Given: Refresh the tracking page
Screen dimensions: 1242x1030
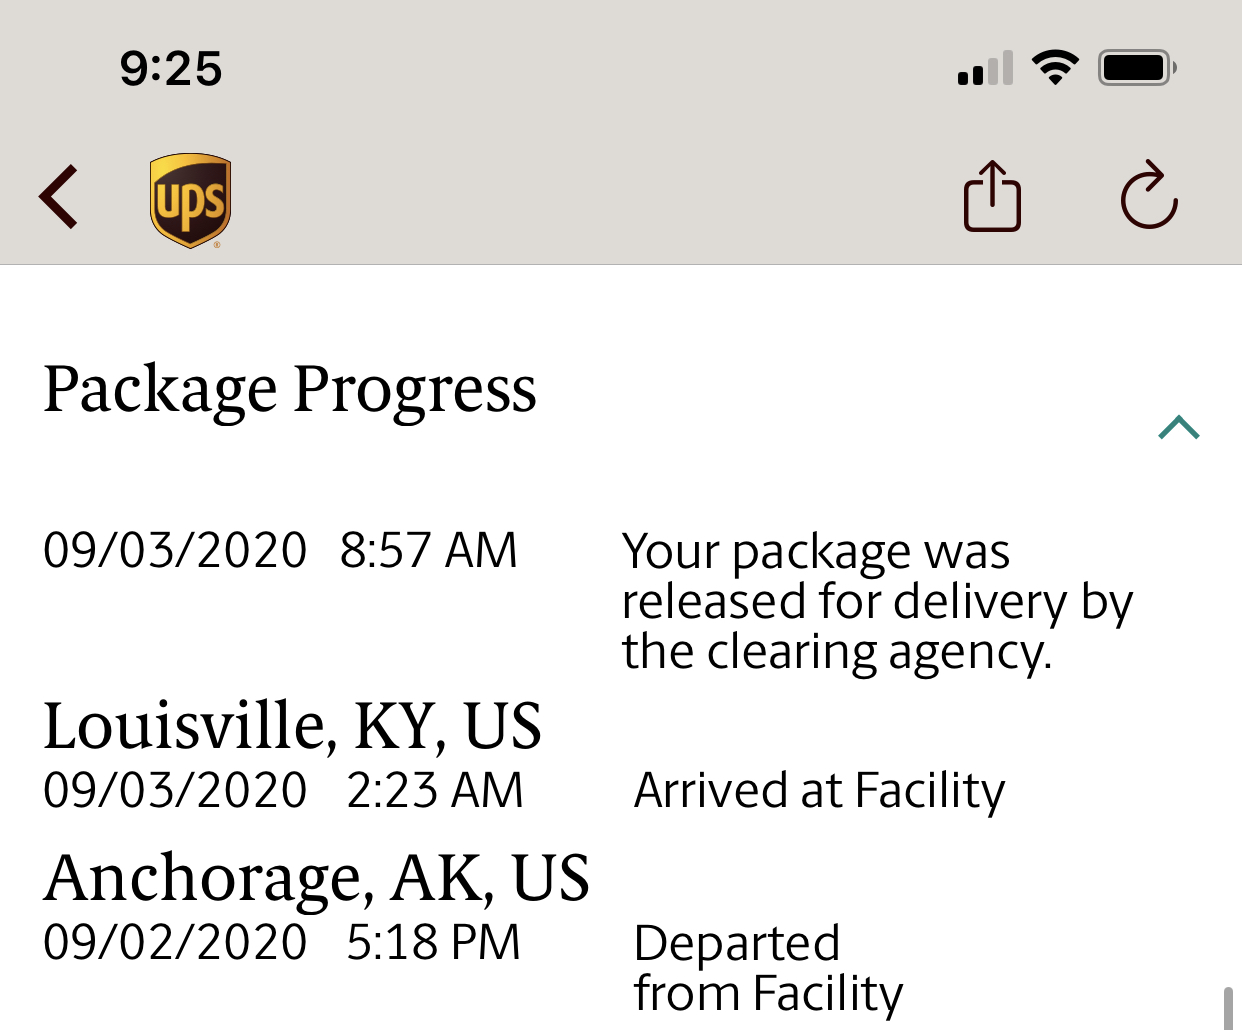Looking at the screenshot, I should (1149, 196).
